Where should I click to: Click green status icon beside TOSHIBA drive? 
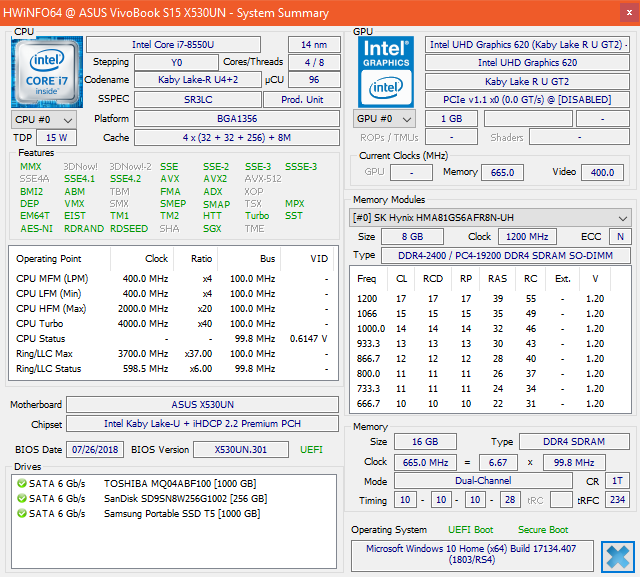[22, 484]
